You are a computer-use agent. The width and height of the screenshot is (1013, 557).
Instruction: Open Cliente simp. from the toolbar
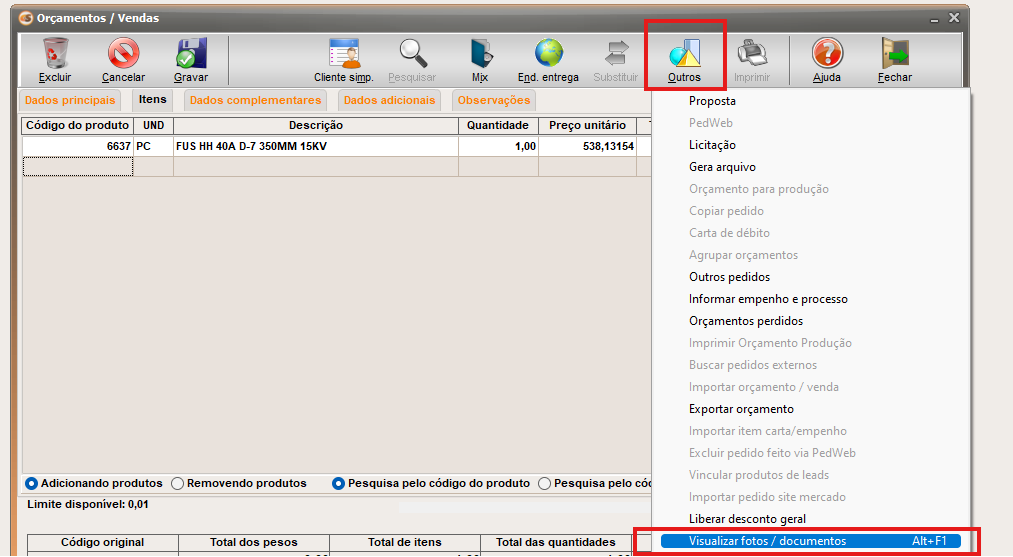[x=343, y=53]
